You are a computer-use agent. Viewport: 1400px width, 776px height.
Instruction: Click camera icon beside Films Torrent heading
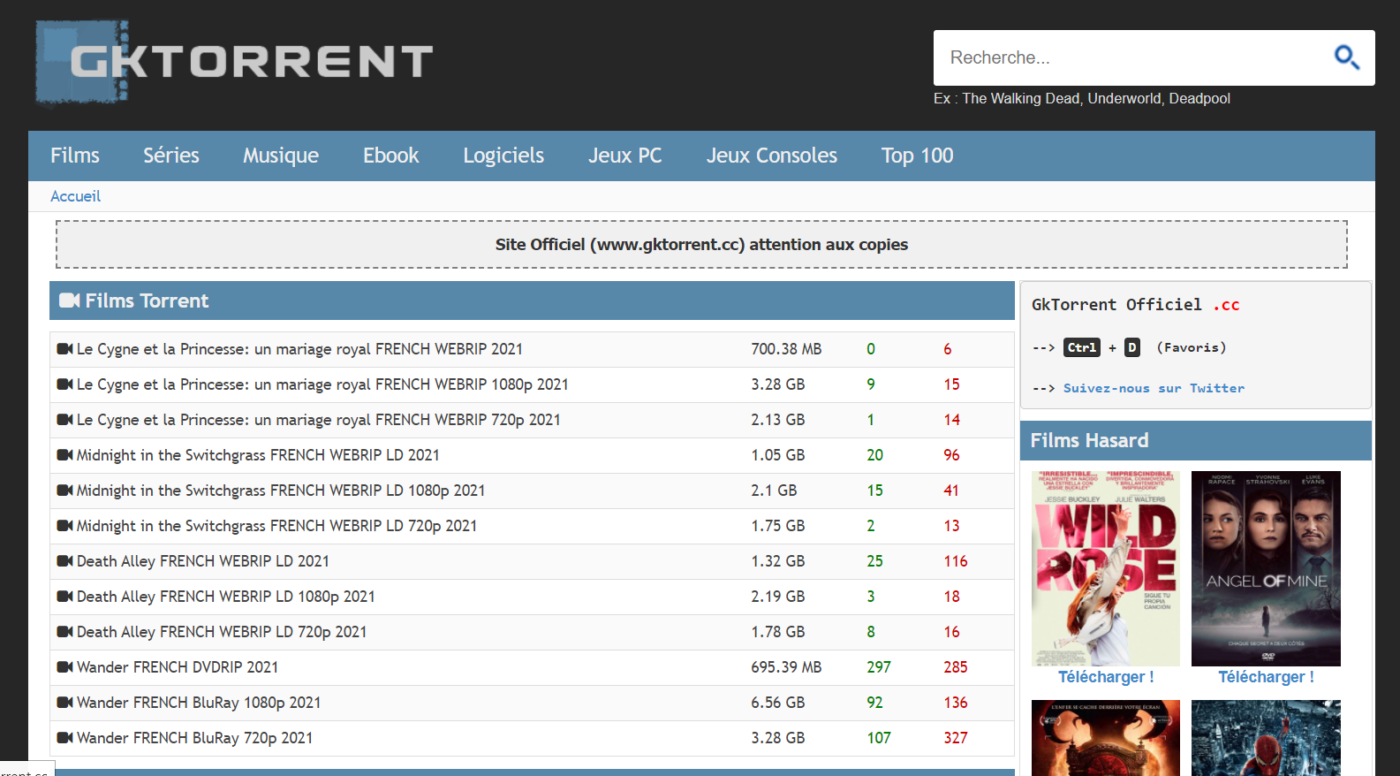(x=69, y=301)
